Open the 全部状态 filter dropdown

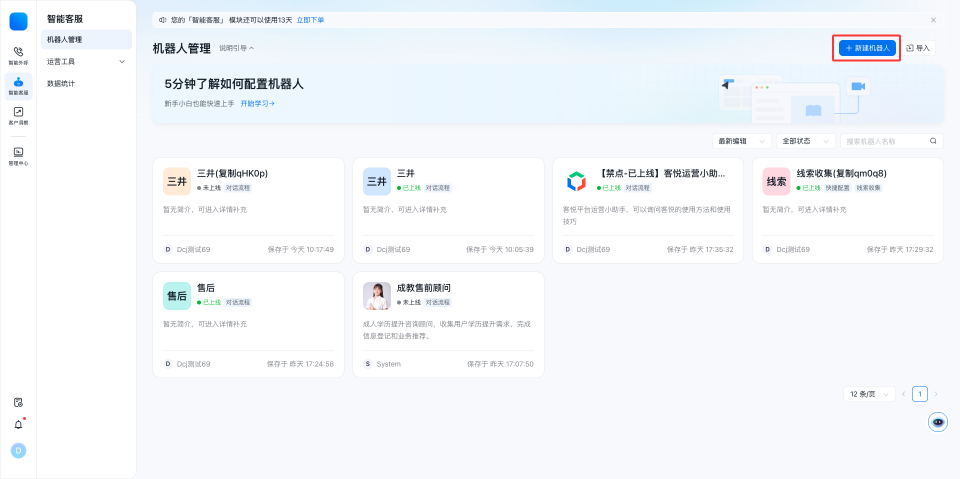click(807, 141)
